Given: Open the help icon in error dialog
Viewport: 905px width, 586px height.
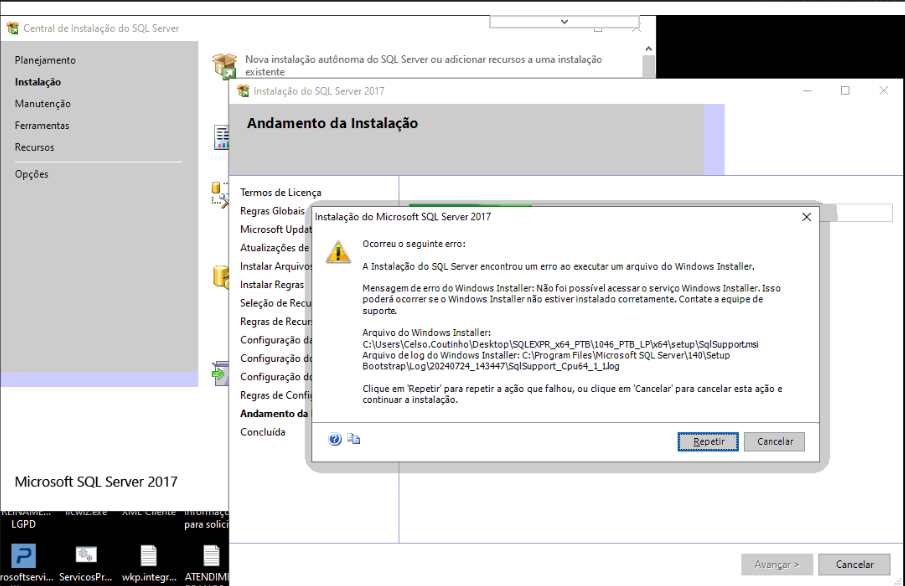Looking at the screenshot, I should coord(335,439).
